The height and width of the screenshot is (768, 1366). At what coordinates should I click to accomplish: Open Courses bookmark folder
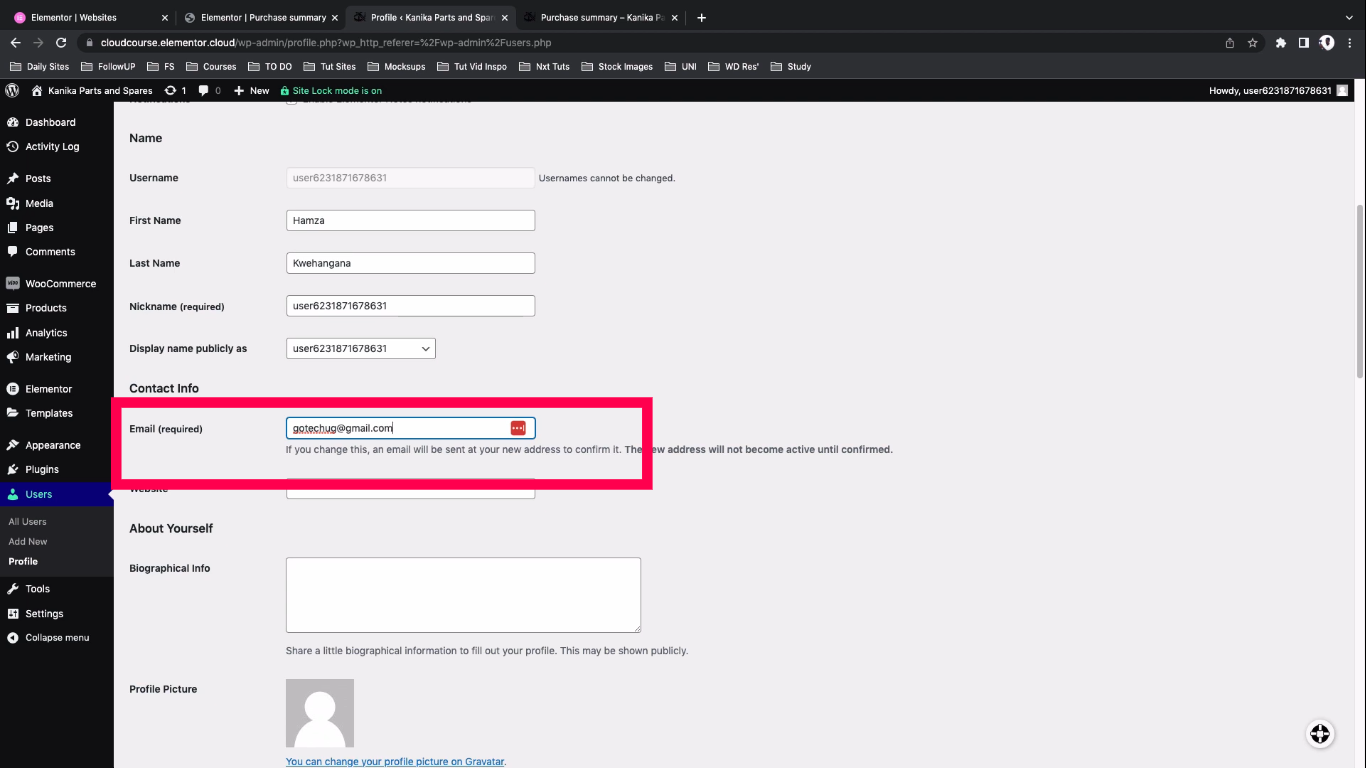click(211, 66)
